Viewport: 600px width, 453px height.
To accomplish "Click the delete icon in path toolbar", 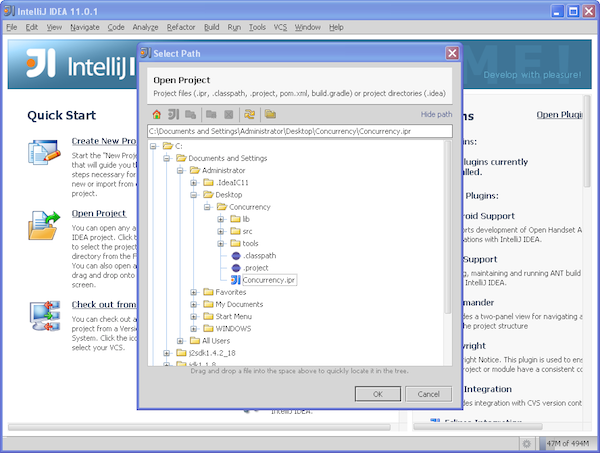I will tap(228, 114).
